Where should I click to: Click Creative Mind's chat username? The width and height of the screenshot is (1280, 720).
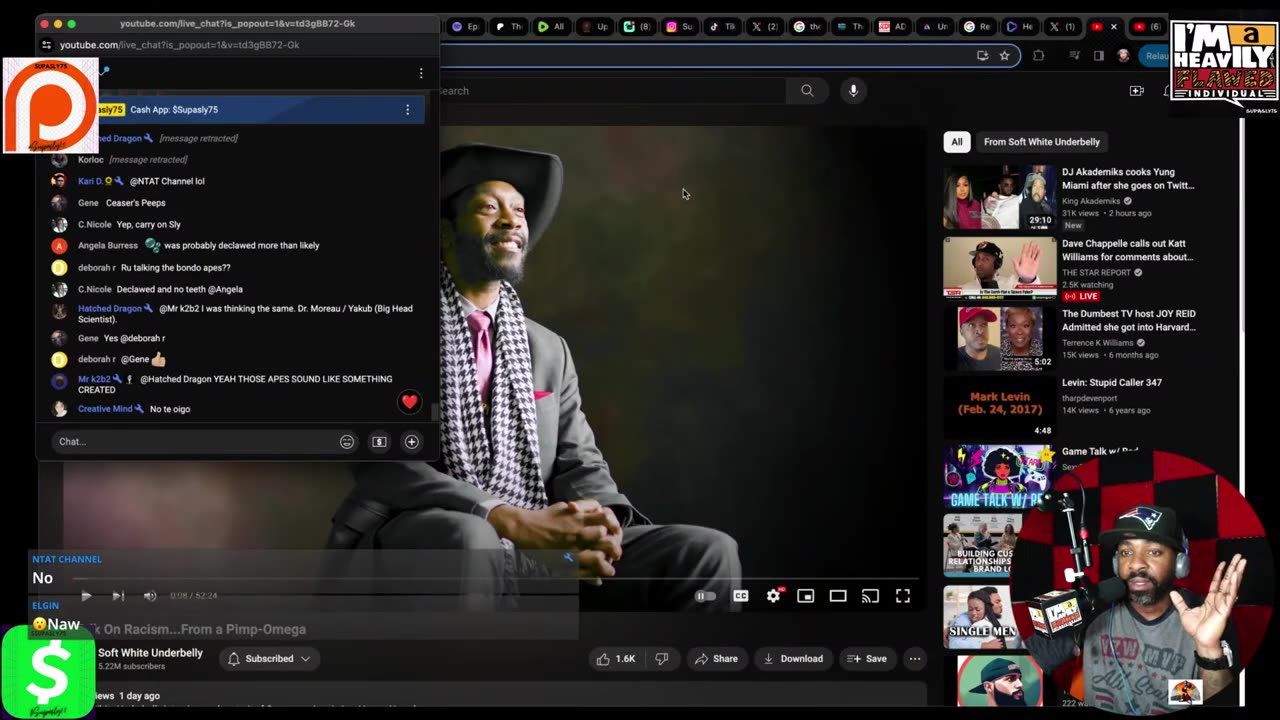(x=105, y=409)
